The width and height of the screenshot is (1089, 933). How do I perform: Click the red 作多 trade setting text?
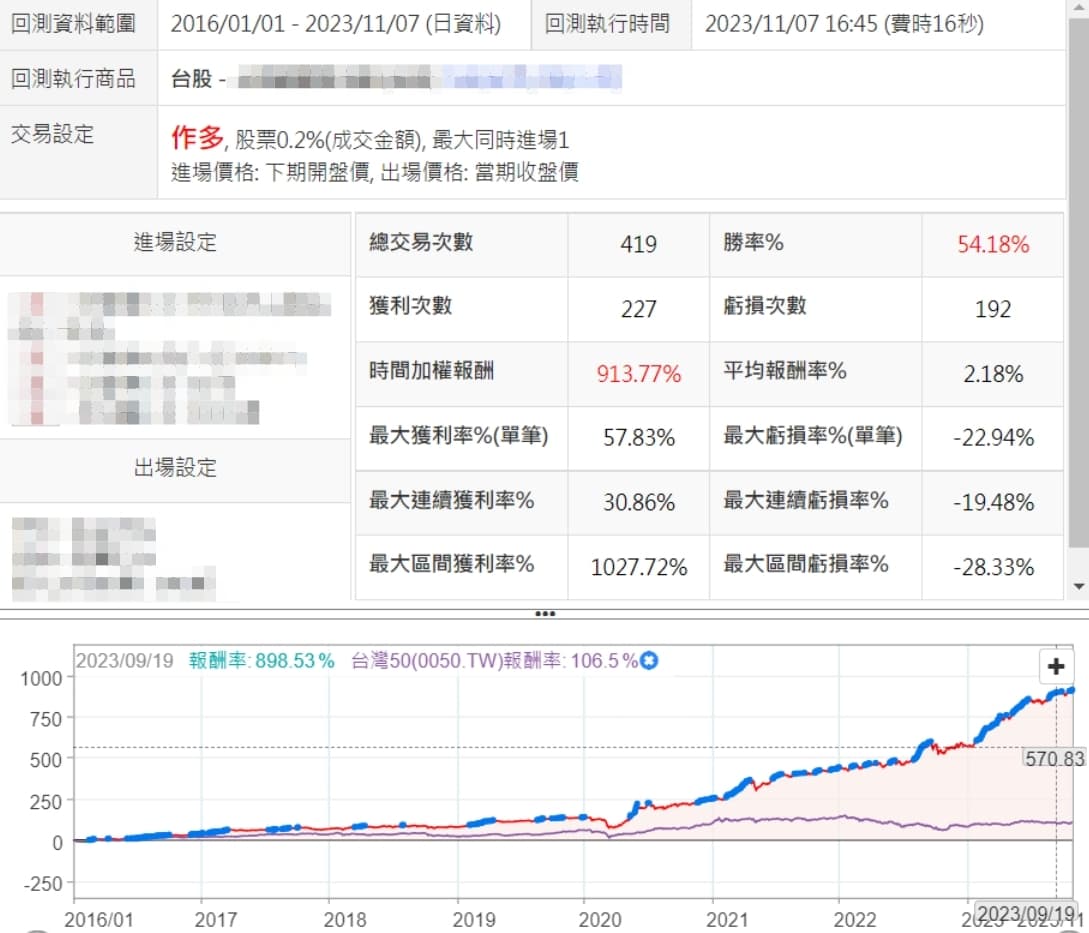click(197, 138)
